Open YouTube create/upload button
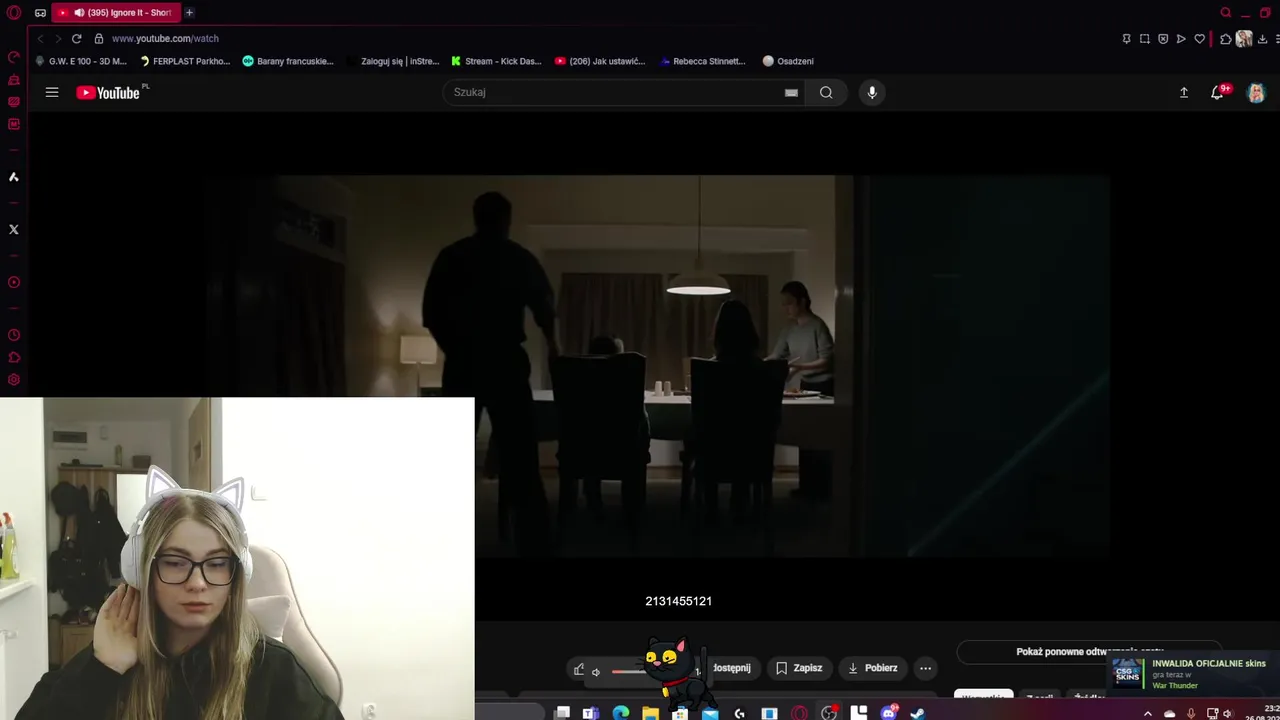The height and width of the screenshot is (720, 1280). (x=1184, y=92)
